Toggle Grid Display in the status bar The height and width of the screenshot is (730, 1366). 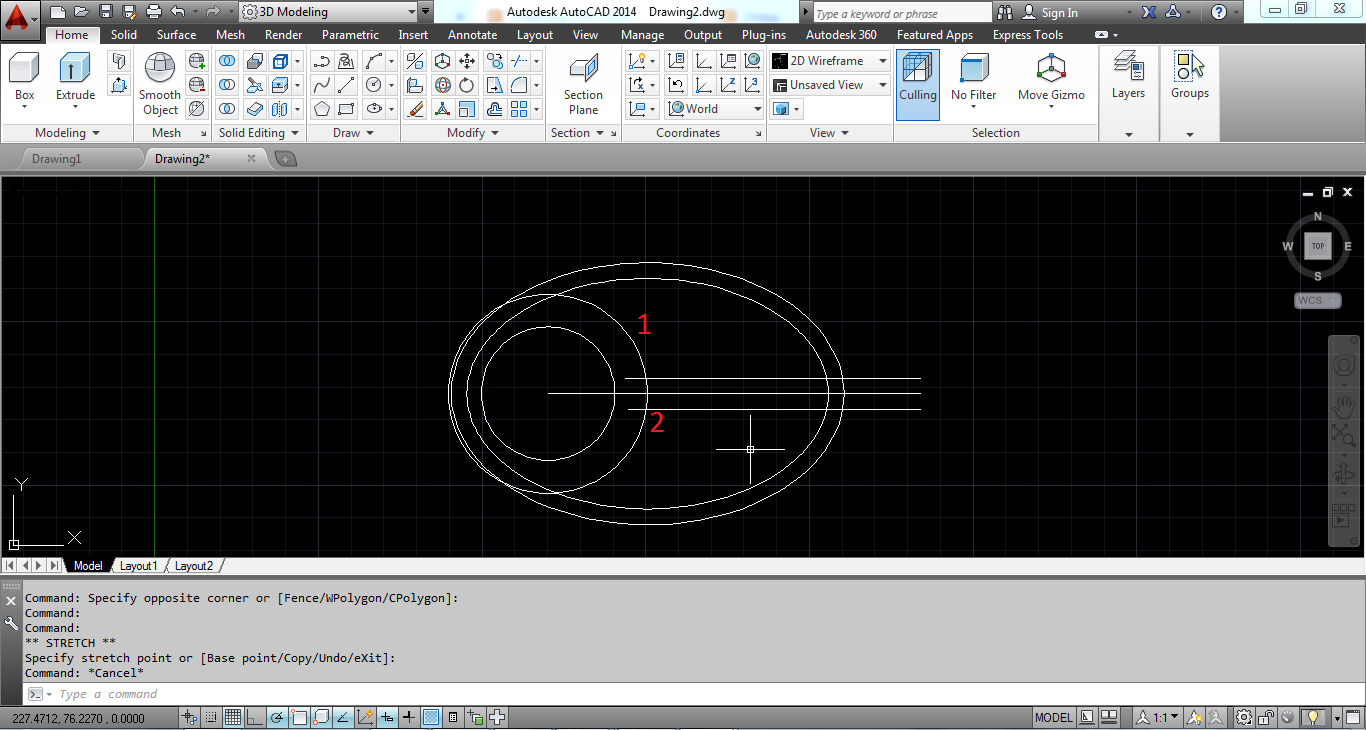pyautogui.click(x=233, y=717)
